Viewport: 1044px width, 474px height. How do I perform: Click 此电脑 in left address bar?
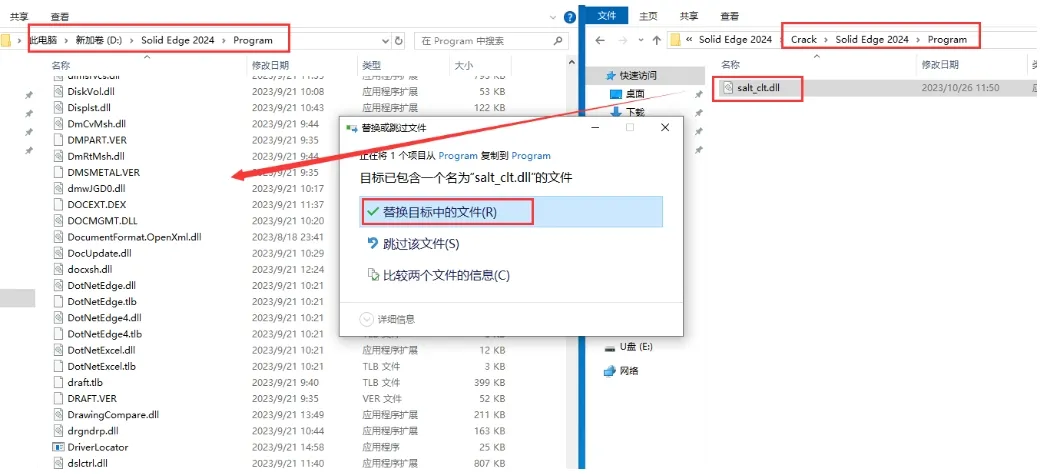pos(44,41)
